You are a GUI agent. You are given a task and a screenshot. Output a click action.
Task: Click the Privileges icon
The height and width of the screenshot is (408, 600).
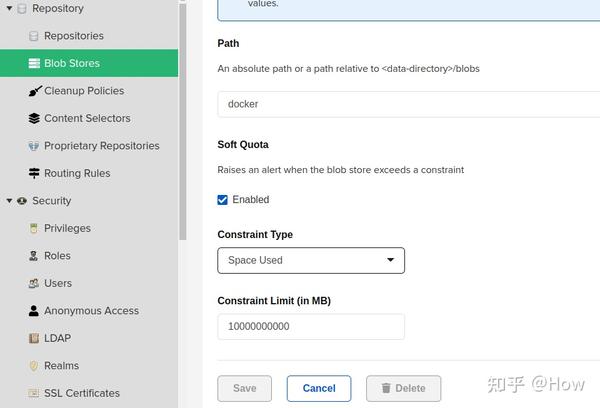click(x=34, y=228)
